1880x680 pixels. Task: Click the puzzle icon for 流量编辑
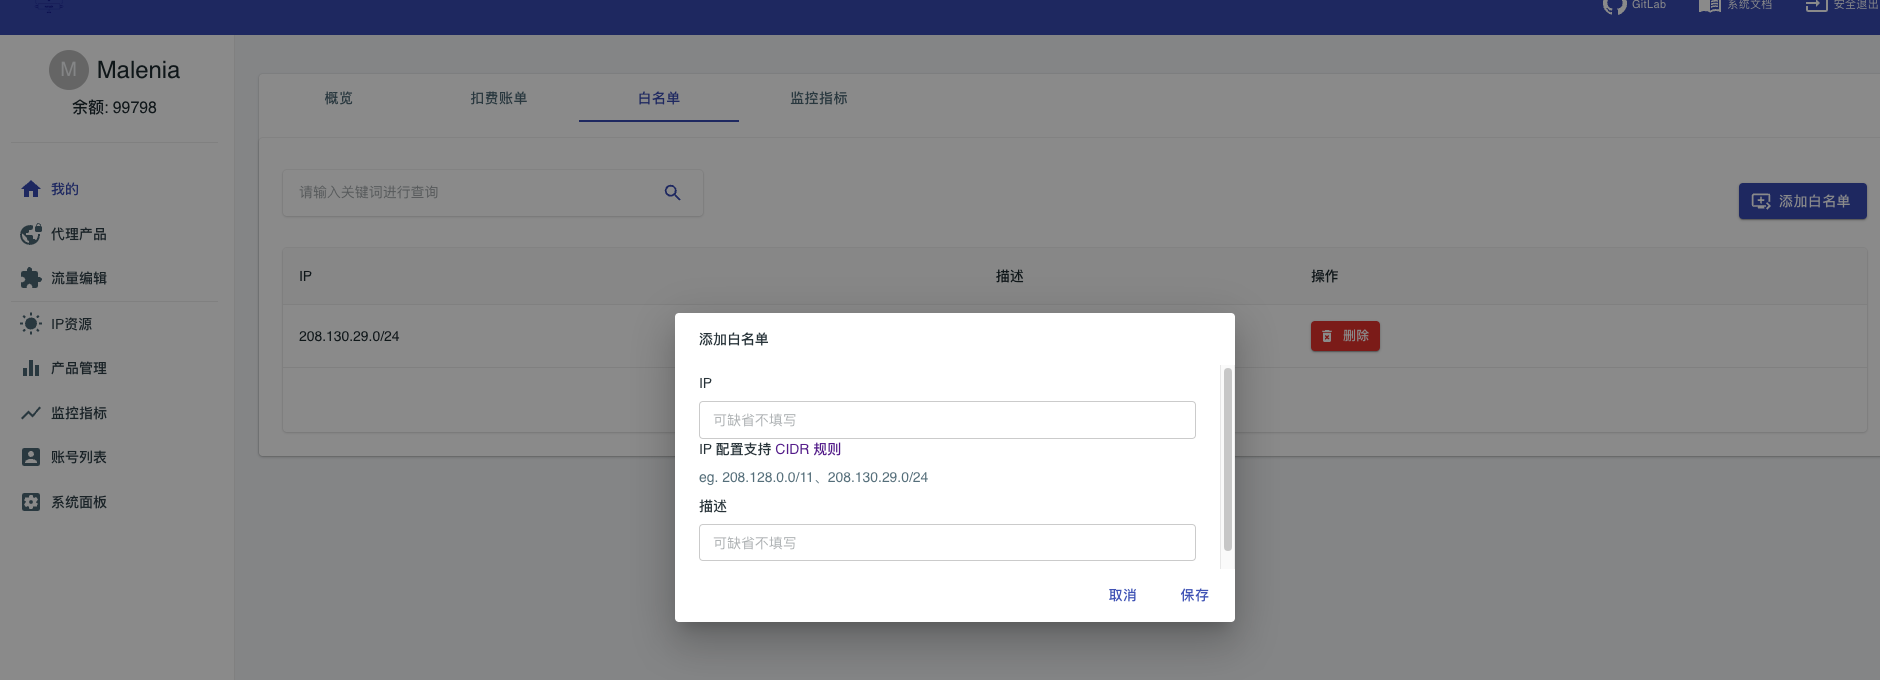click(31, 278)
